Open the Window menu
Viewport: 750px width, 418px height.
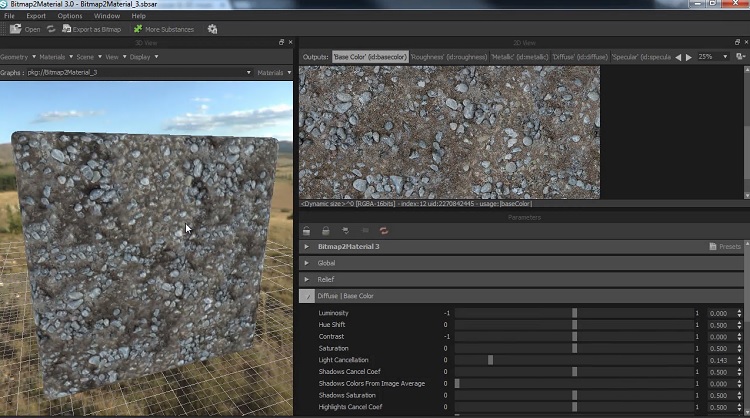[x=107, y=16]
